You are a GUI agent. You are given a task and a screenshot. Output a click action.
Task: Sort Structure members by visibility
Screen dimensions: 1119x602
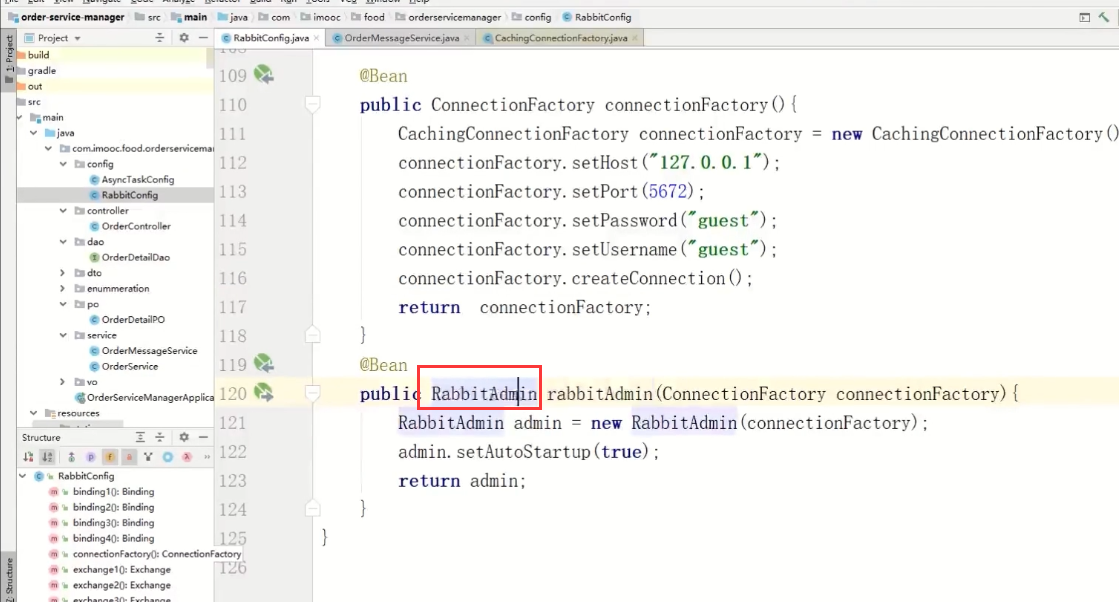coord(28,456)
